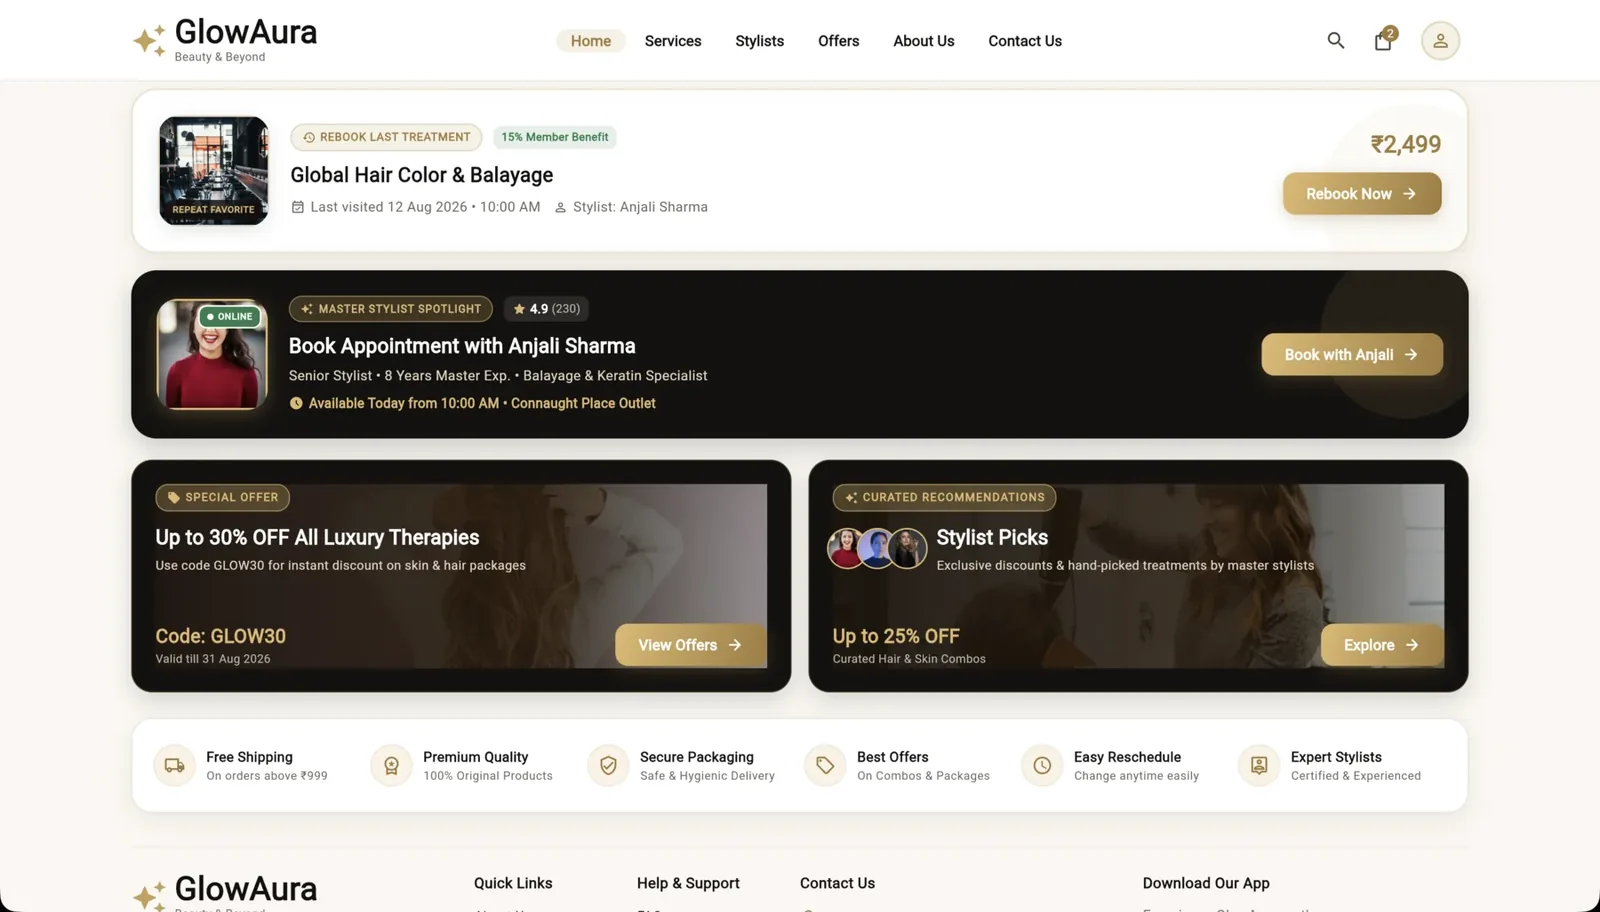
Task: Open the Offers nav item
Action: tap(839, 41)
